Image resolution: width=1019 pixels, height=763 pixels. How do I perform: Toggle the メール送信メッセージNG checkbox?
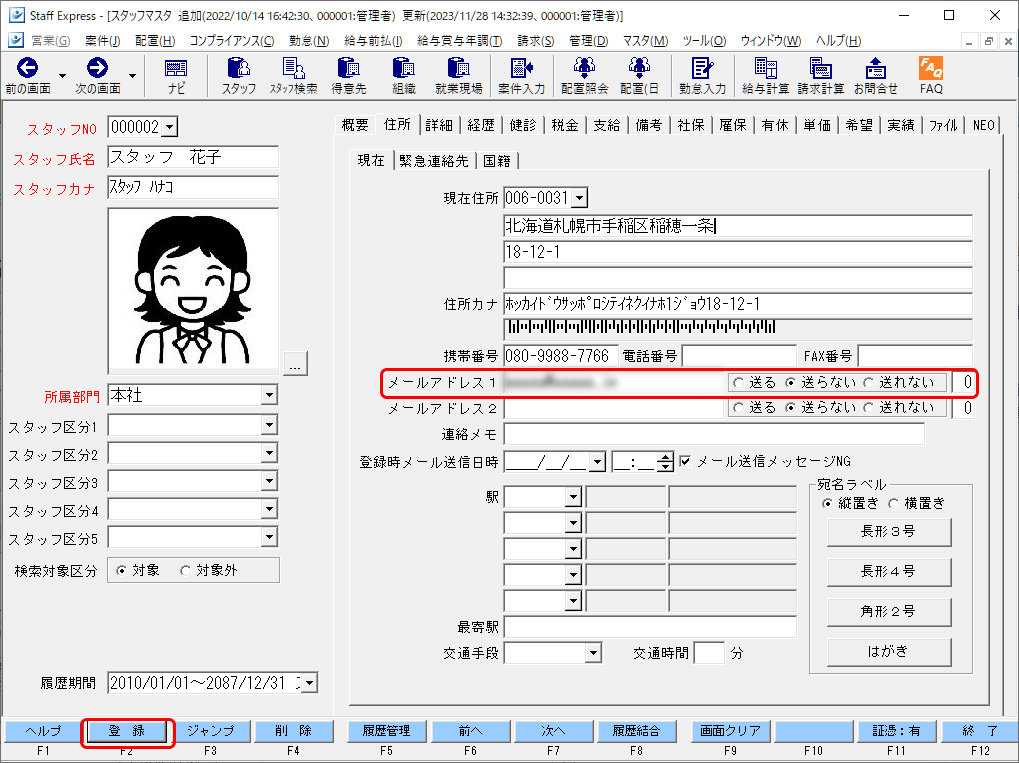pos(685,461)
